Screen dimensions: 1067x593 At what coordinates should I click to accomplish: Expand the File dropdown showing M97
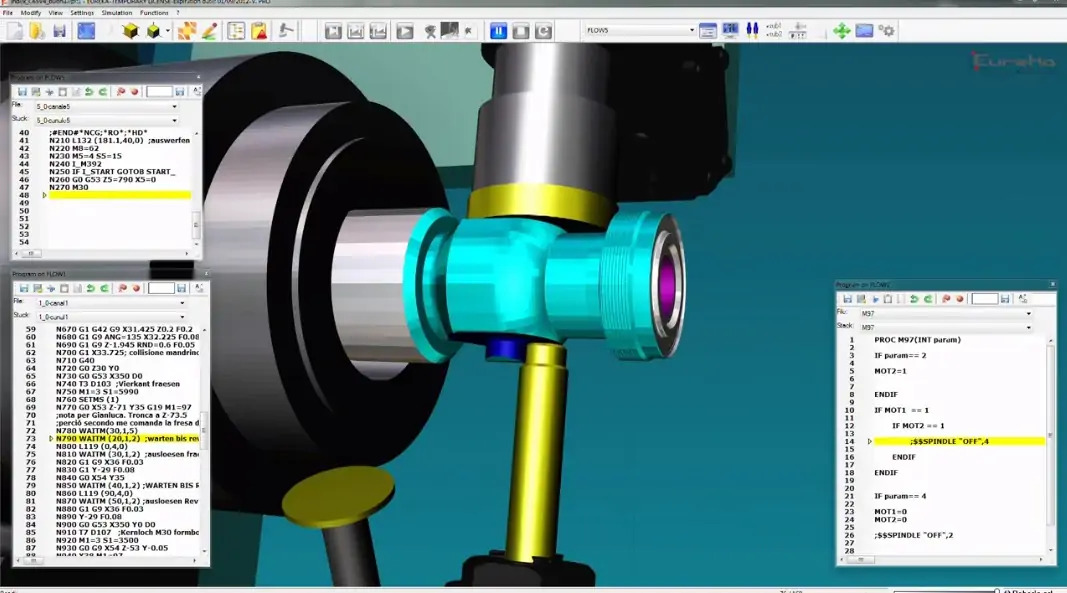coord(946,313)
